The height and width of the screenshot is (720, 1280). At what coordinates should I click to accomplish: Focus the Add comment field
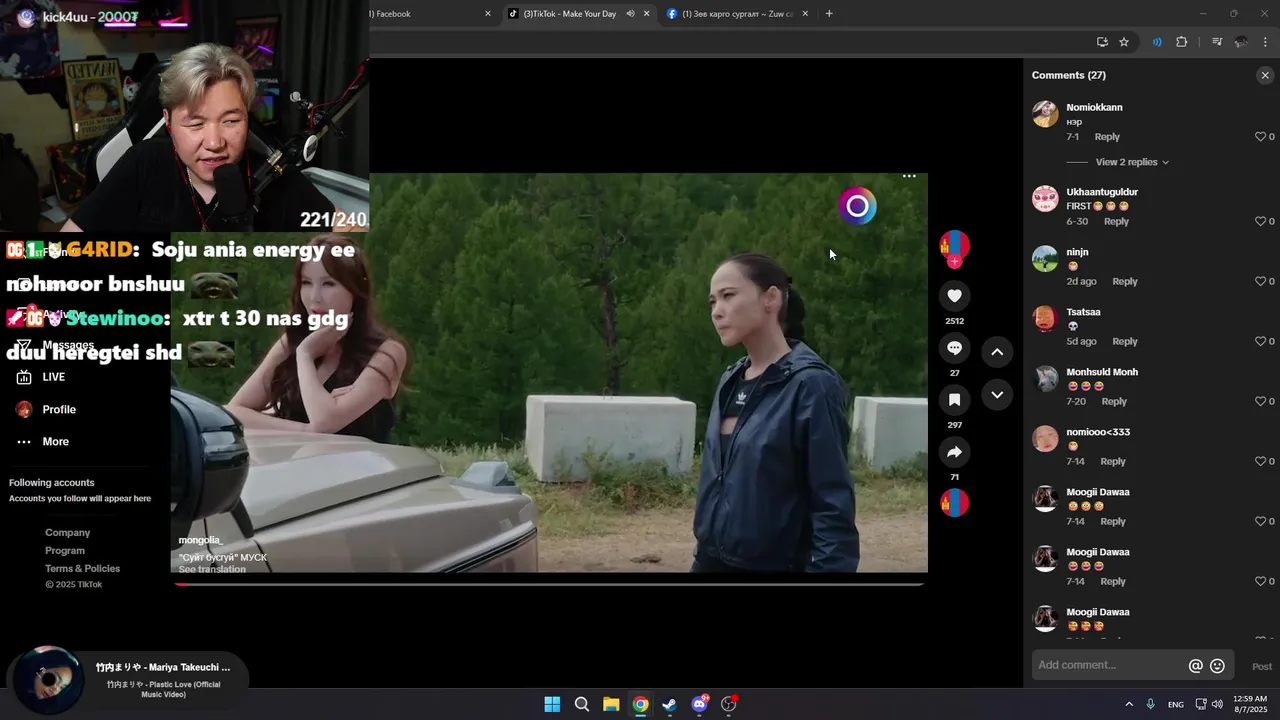(1109, 666)
